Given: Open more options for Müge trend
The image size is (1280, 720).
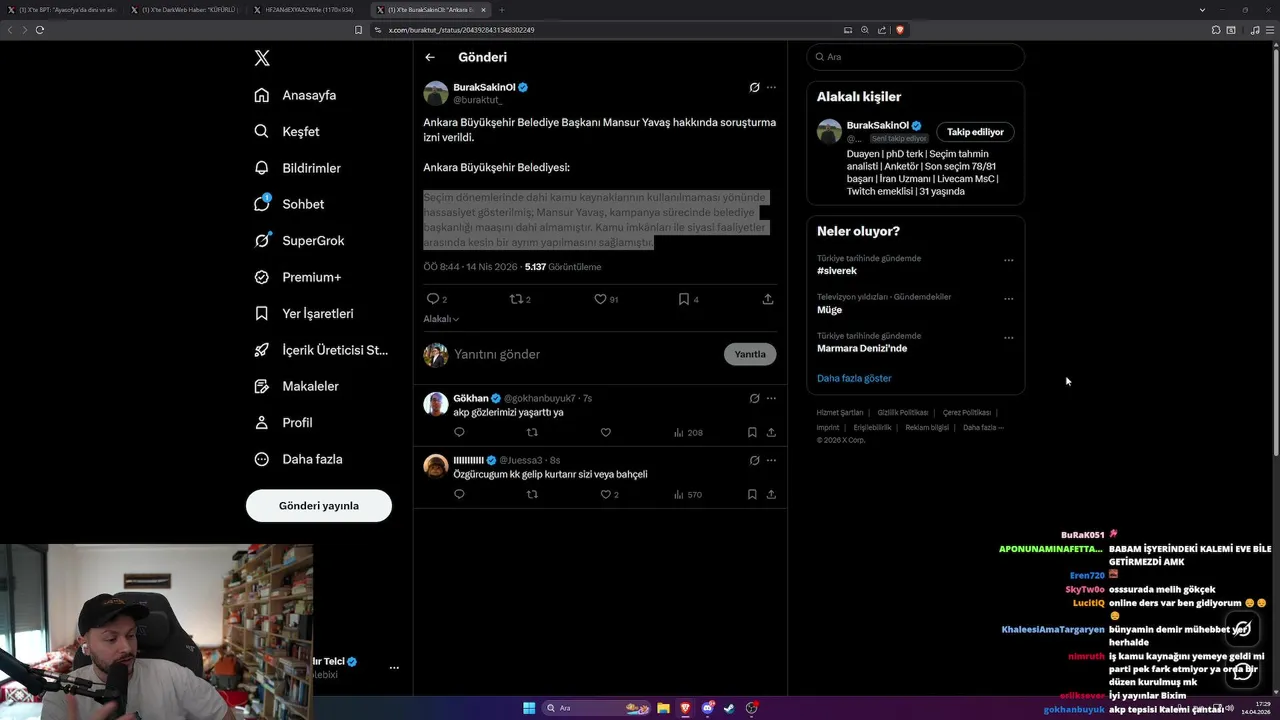Looking at the screenshot, I should (1008, 298).
